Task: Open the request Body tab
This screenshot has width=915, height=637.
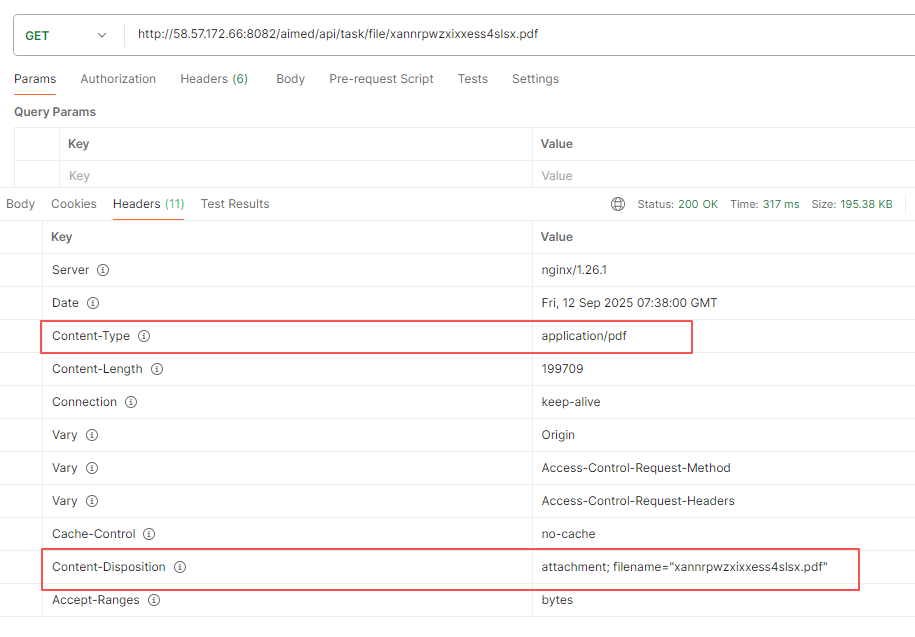Action: pyautogui.click(x=291, y=79)
